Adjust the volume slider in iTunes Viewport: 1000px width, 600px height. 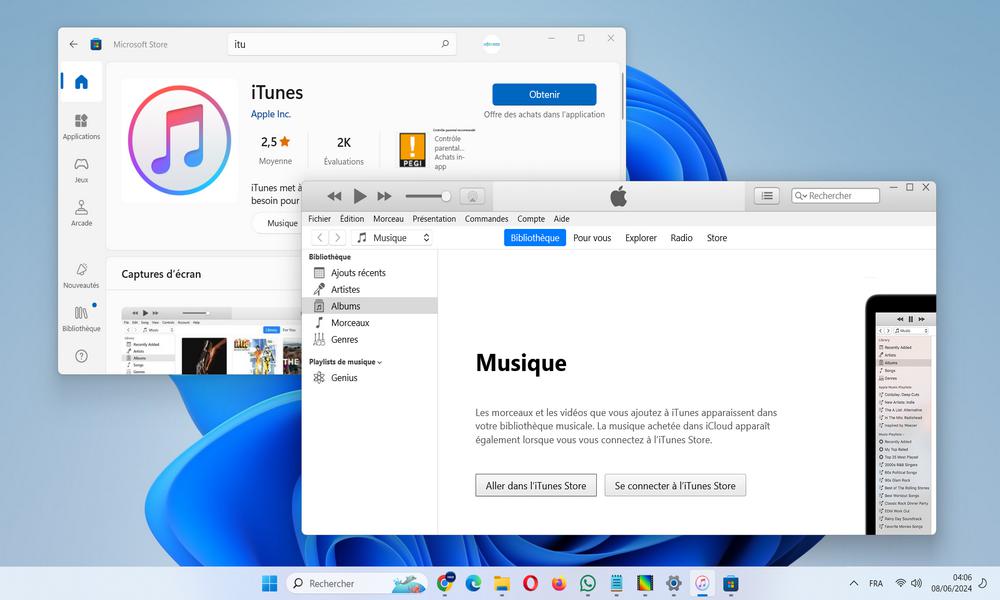coord(427,196)
